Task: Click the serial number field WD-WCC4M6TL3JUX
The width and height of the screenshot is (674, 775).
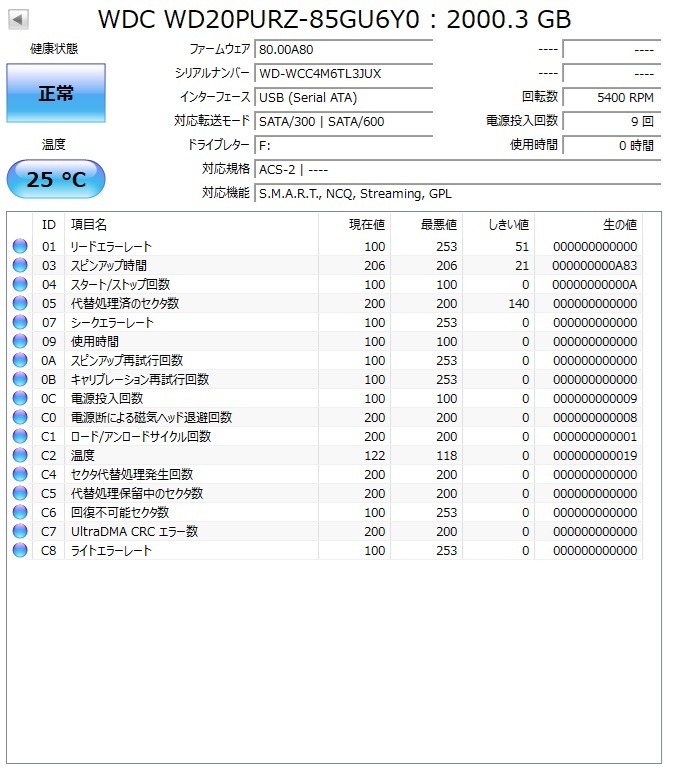Action: (x=344, y=74)
